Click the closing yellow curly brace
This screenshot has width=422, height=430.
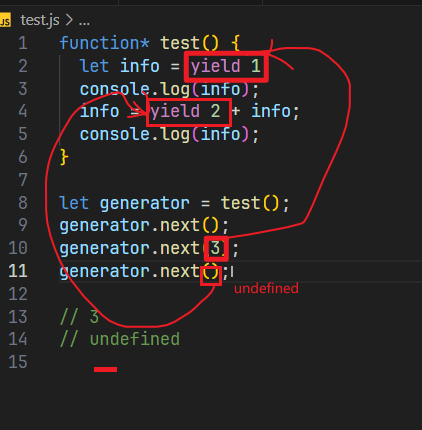(64, 157)
